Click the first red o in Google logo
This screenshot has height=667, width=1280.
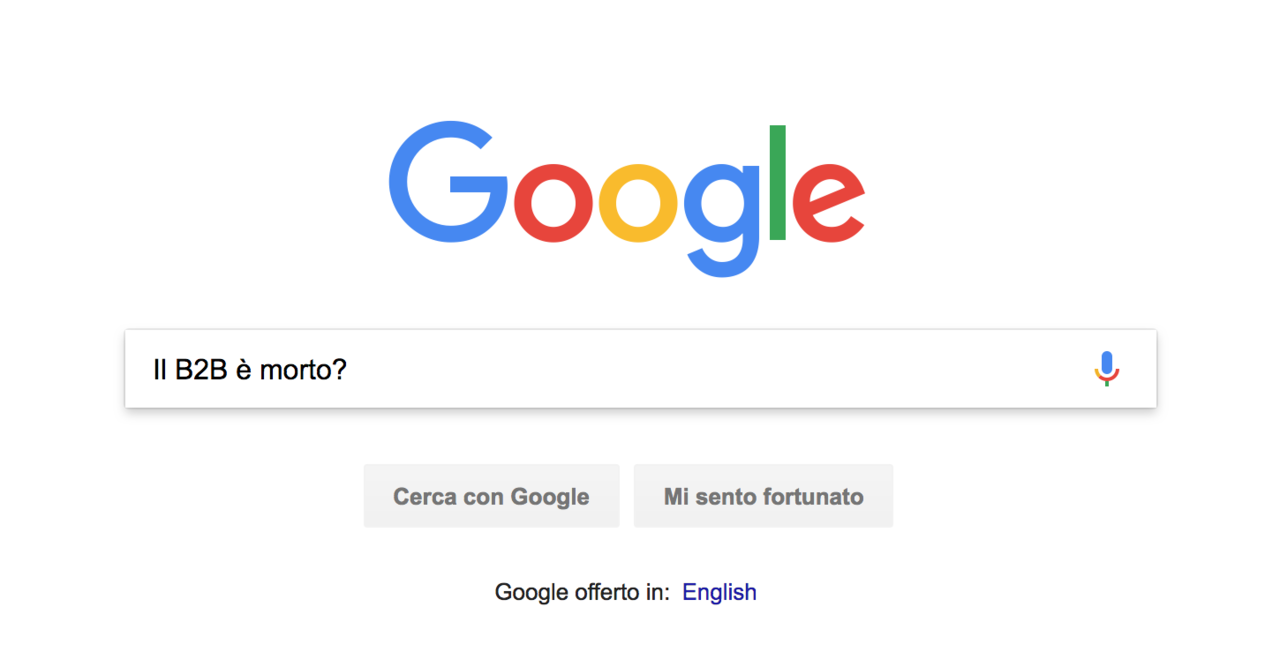pyautogui.click(x=554, y=201)
